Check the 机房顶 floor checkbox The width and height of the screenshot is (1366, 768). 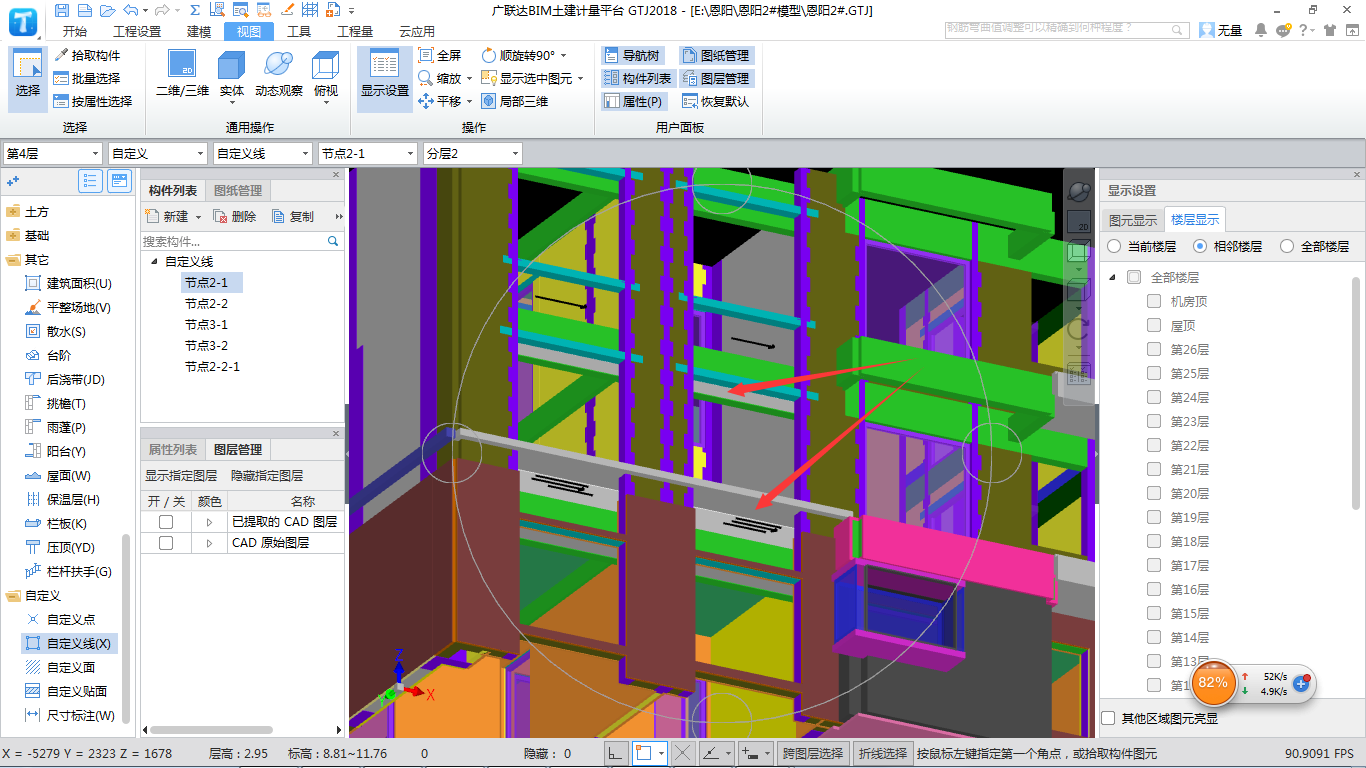(1154, 301)
